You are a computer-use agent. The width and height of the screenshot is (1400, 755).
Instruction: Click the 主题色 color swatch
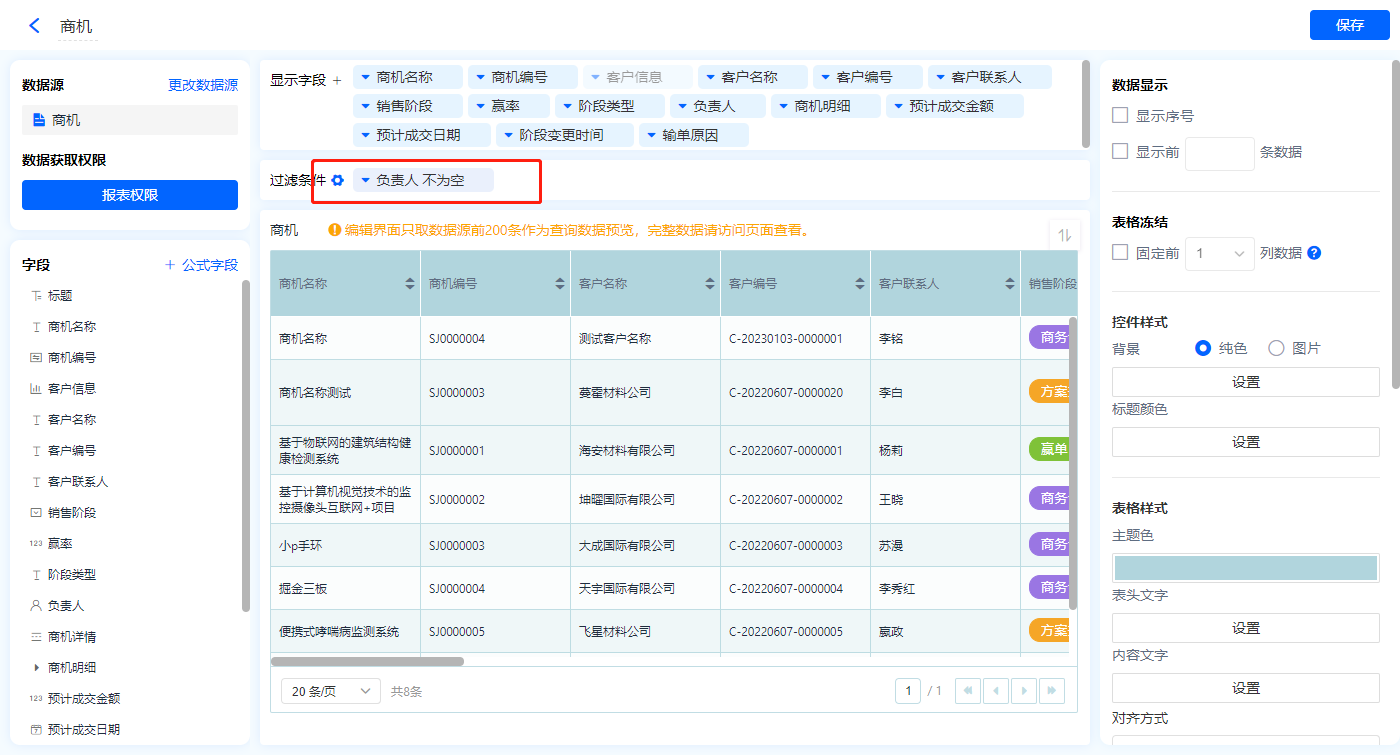1245,568
